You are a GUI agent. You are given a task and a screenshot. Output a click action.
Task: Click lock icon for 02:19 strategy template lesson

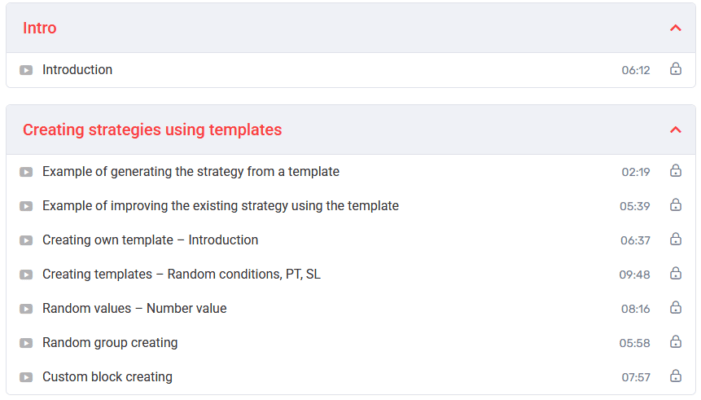(x=675, y=171)
